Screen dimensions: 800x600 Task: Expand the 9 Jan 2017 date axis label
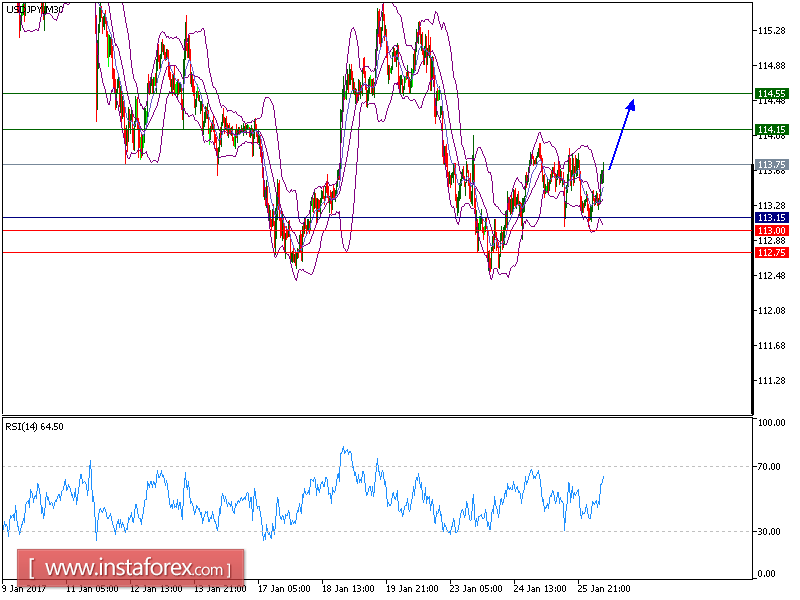[25, 589]
